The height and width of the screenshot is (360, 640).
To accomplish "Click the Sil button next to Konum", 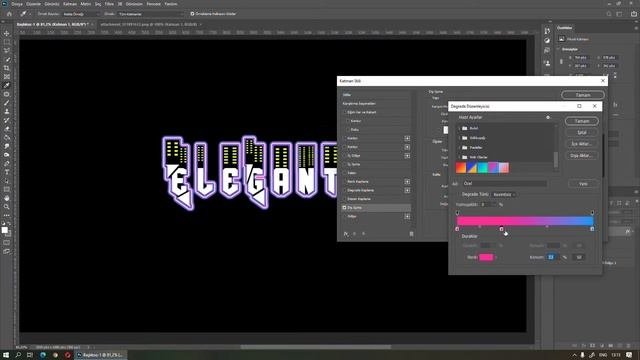I will point(579,258).
